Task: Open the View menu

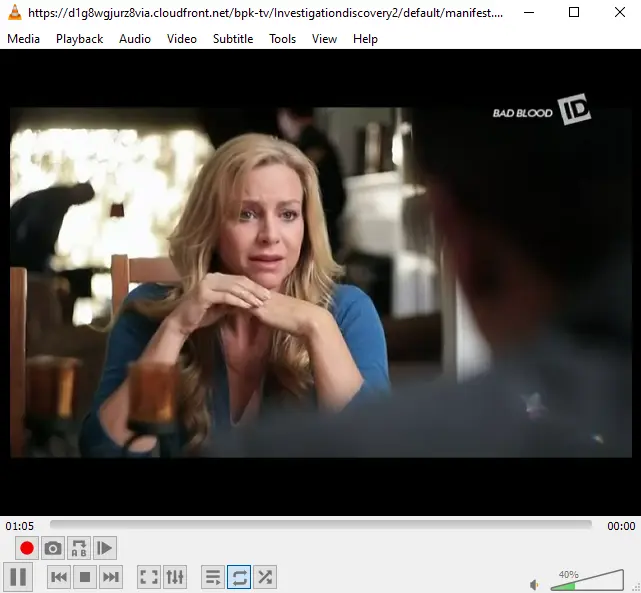Action: 325,39
